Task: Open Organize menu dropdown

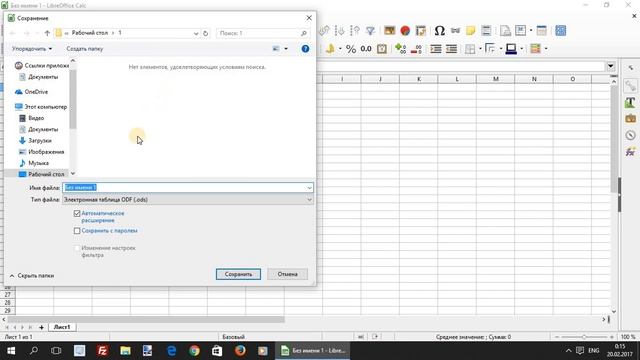Action: coord(32,49)
